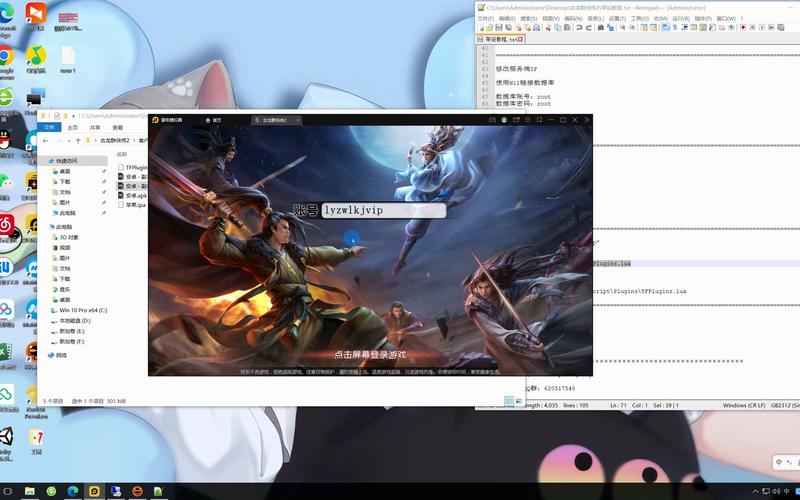The image size is (800, 500).
Task: Toggle Notepad++ word wrap icon
Action: point(665,28)
